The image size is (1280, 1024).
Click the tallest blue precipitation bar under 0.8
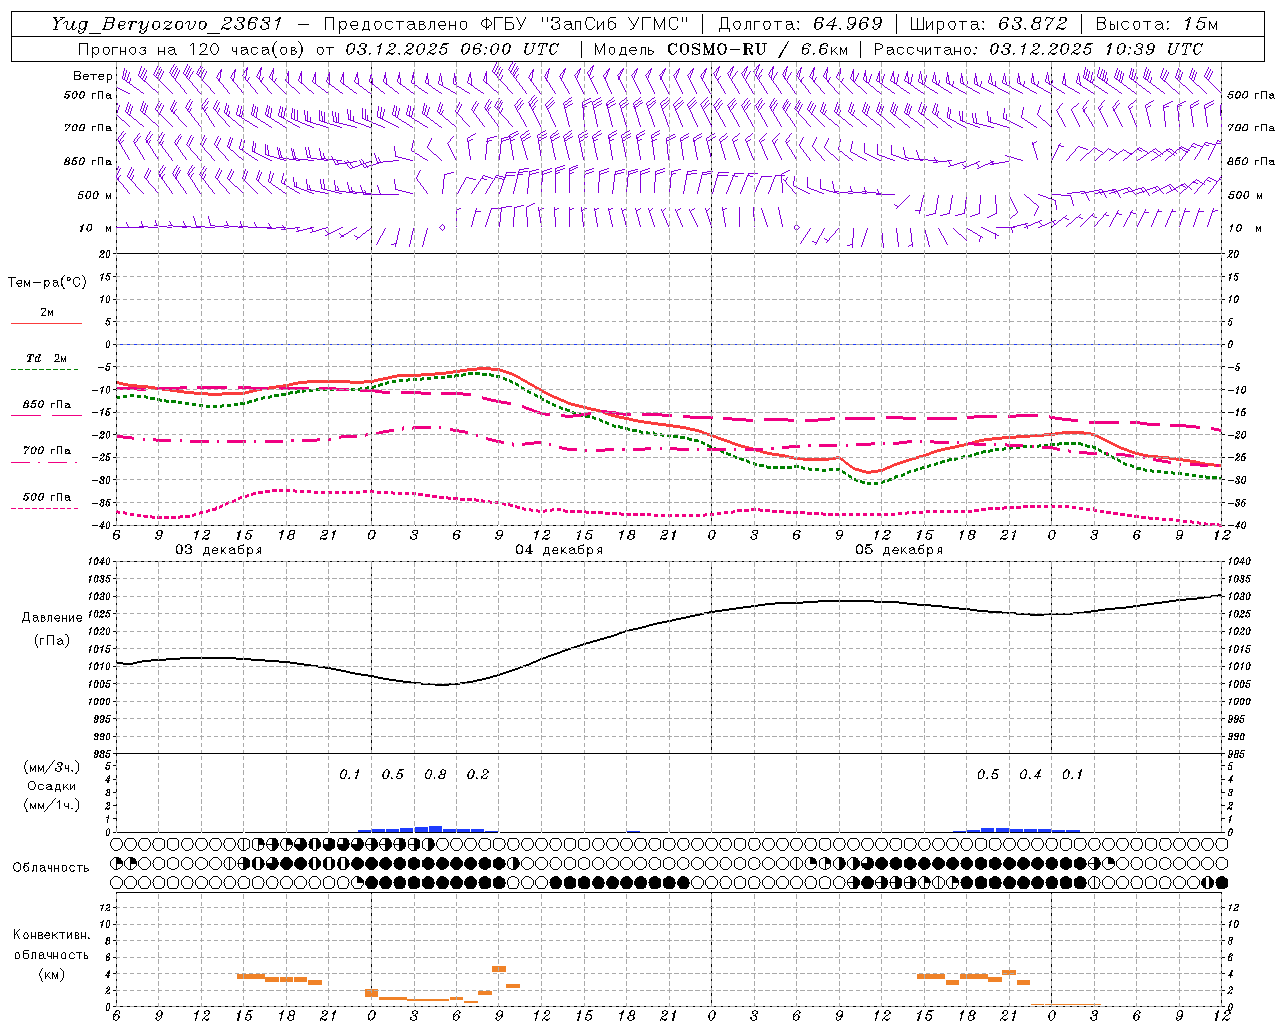point(435,828)
